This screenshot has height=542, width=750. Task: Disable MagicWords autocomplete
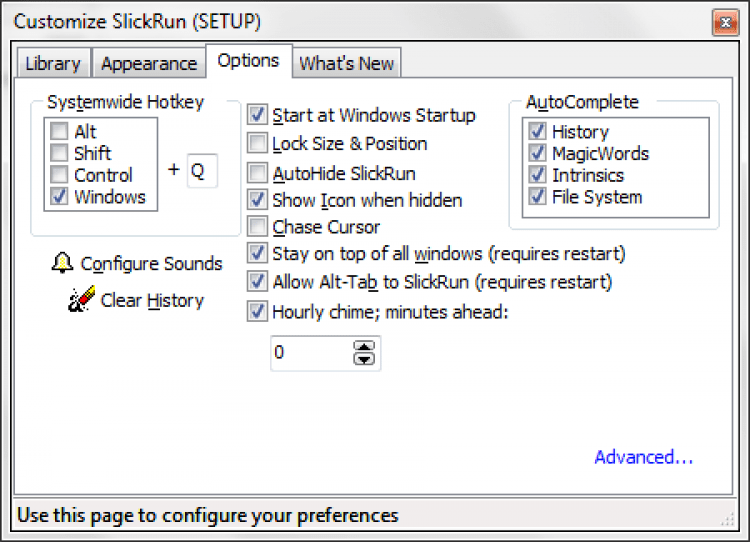click(x=538, y=153)
